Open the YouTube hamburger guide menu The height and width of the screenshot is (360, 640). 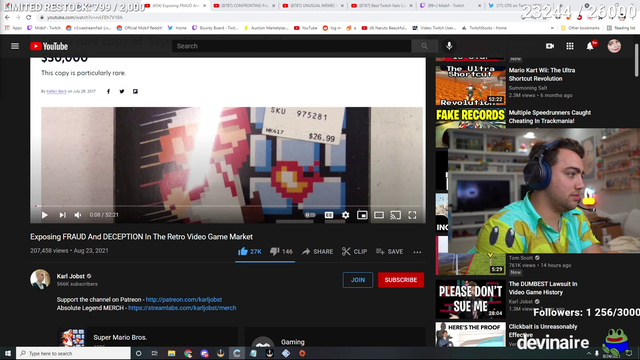click(x=15, y=46)
